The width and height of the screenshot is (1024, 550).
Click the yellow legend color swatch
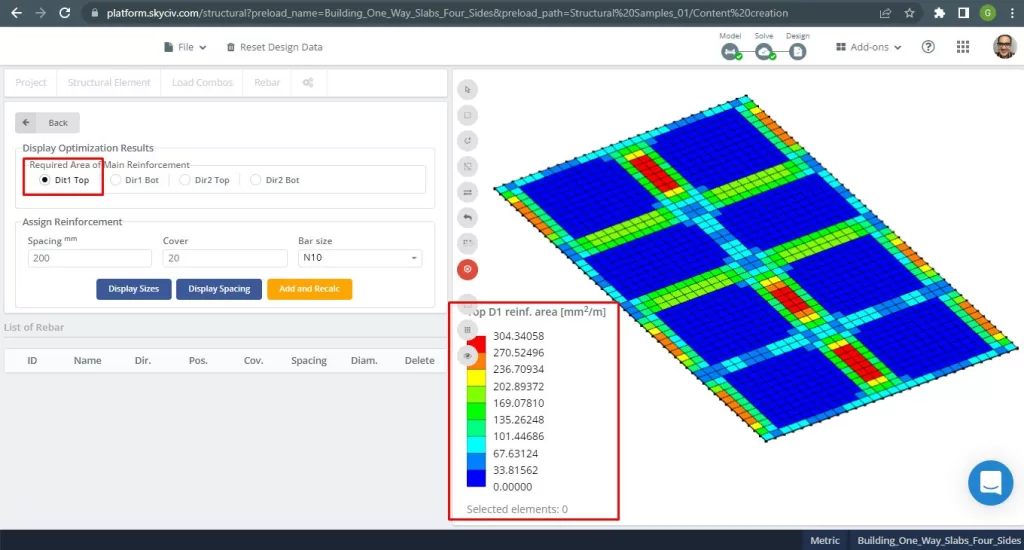point(476,378)
